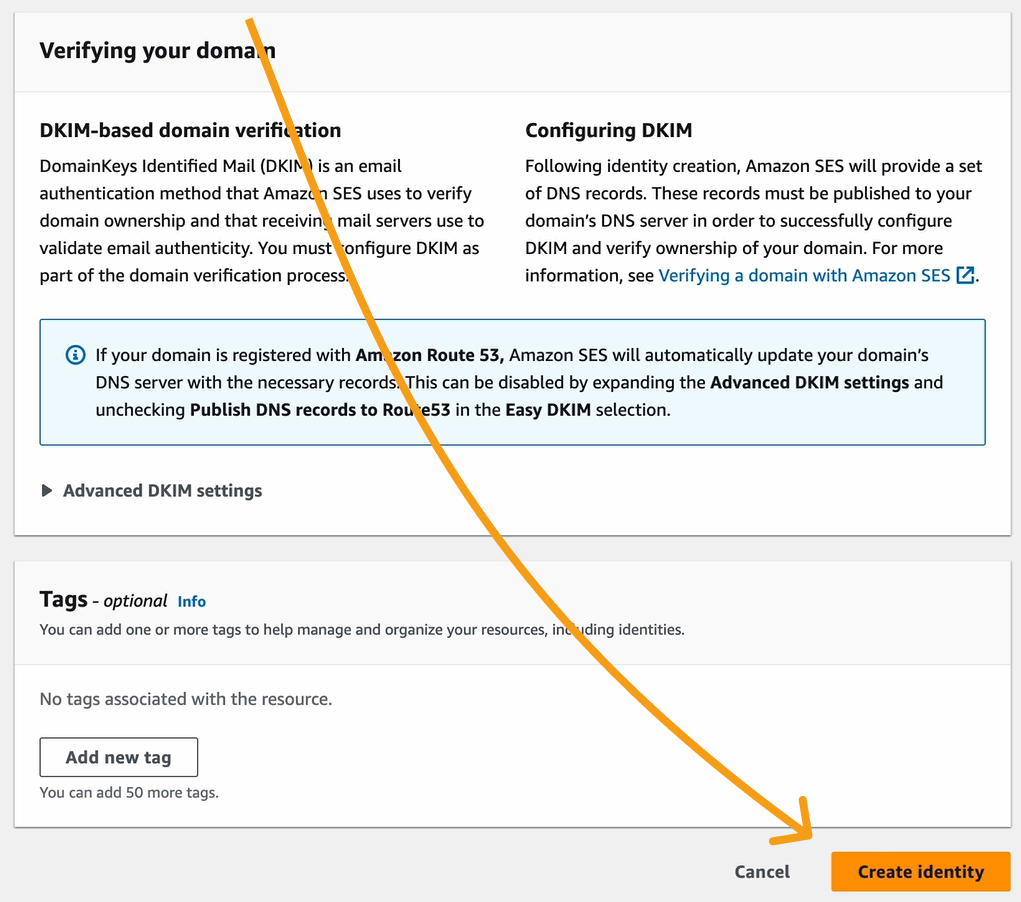Click the Tags description about managing resources
The height and width of the screenshot is (902, 1021).
pos(362,630)
